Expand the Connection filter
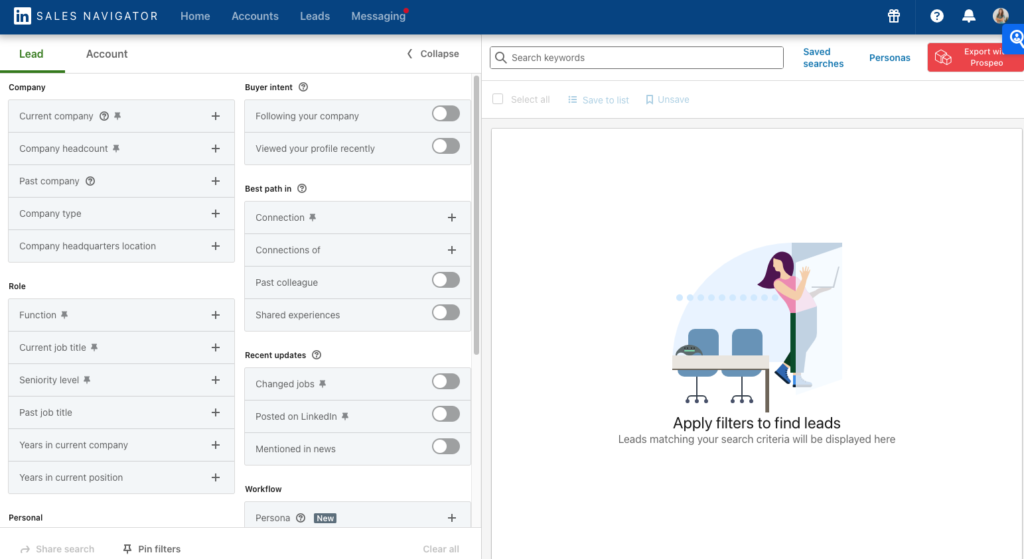 (451, 218)
